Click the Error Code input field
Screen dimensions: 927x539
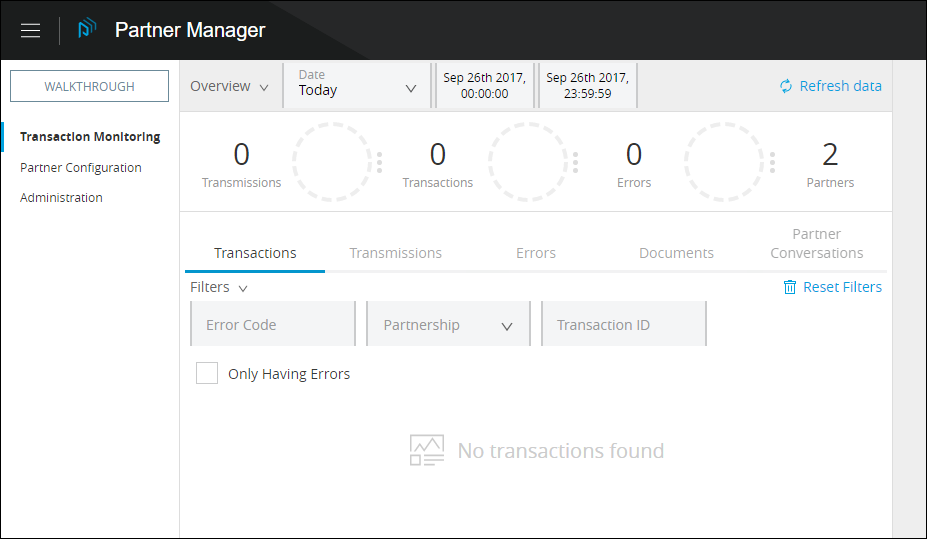coord(272,325)
